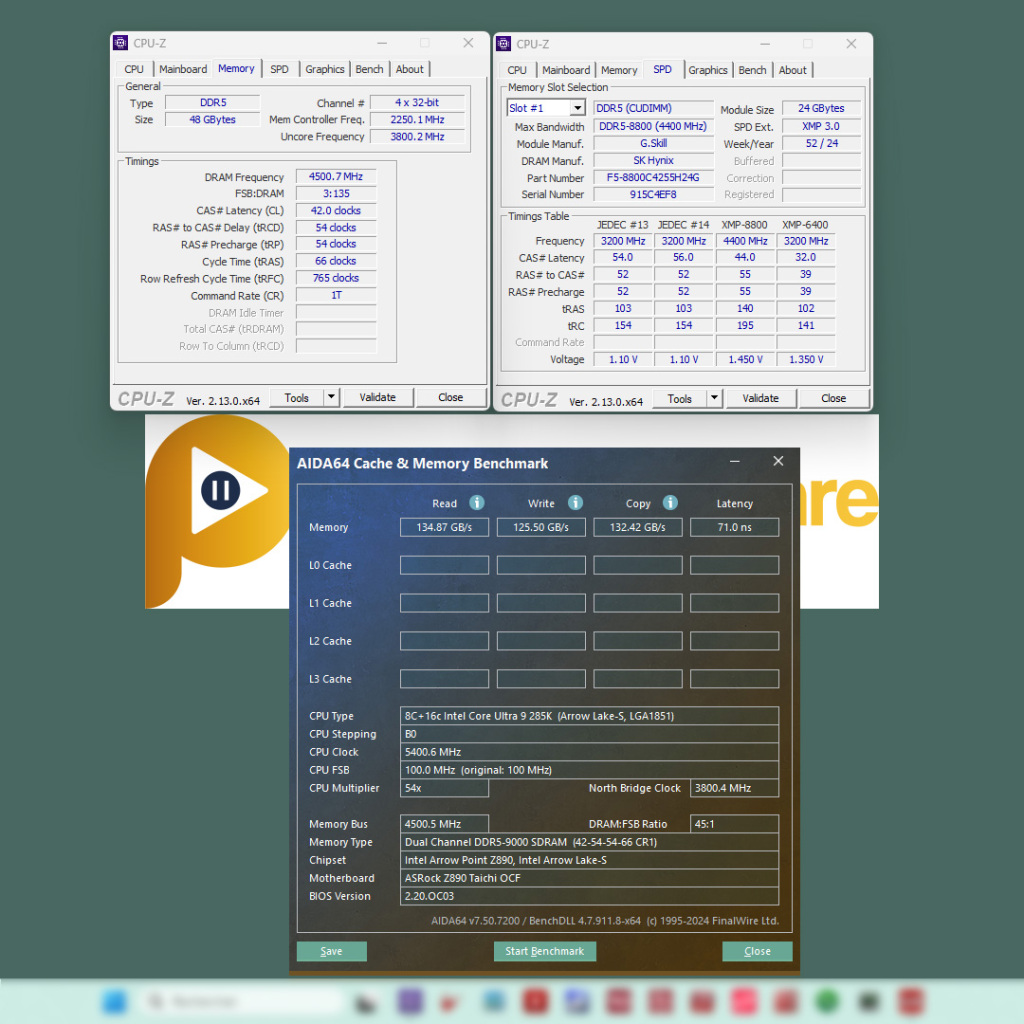Switch to CPU tab in left CPU-Z window
The height and width of the screenshot is (1024, 1024).
(134, 69)
